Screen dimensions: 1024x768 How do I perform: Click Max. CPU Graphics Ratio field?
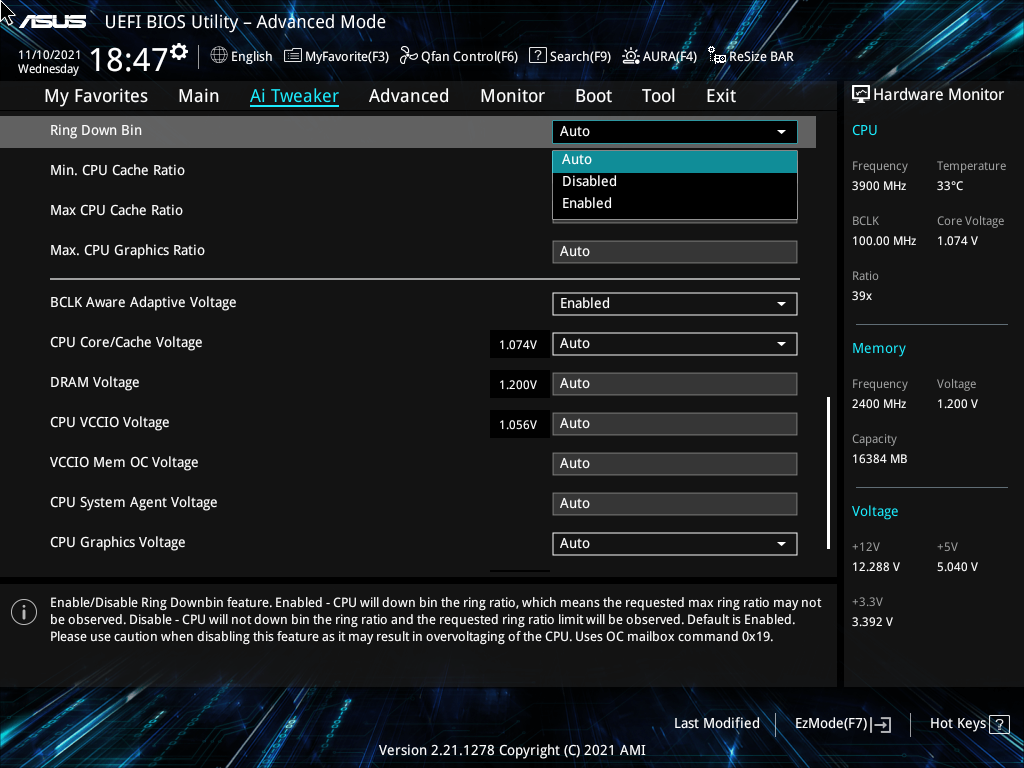(x=675, y=252)
